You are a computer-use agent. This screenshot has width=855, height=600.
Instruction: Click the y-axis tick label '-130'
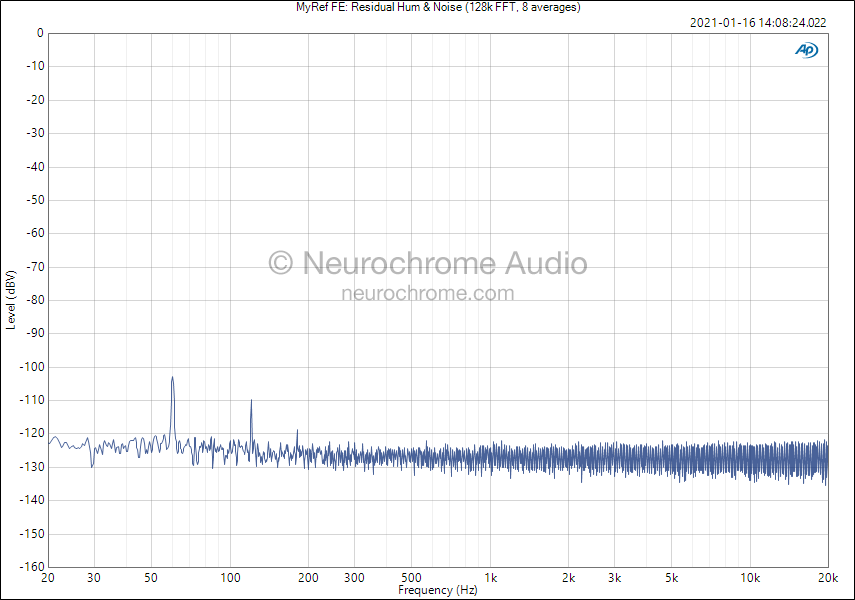point(32,467)
